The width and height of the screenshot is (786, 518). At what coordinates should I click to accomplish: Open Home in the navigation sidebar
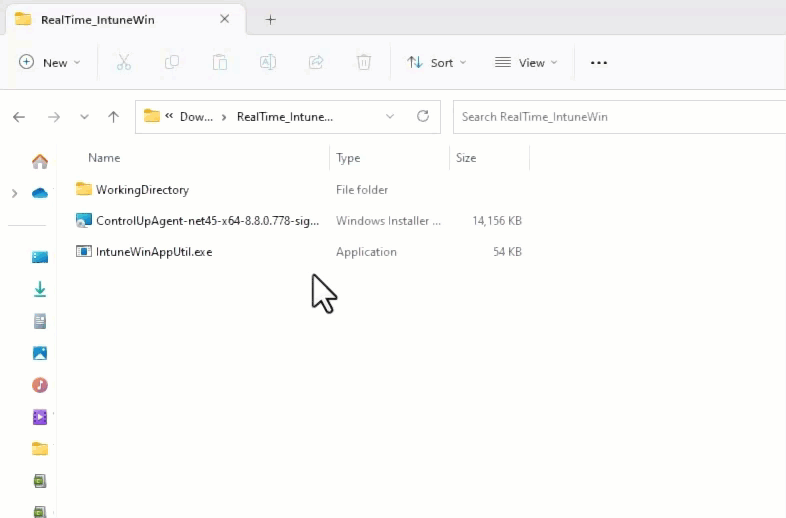pos(40,161)
